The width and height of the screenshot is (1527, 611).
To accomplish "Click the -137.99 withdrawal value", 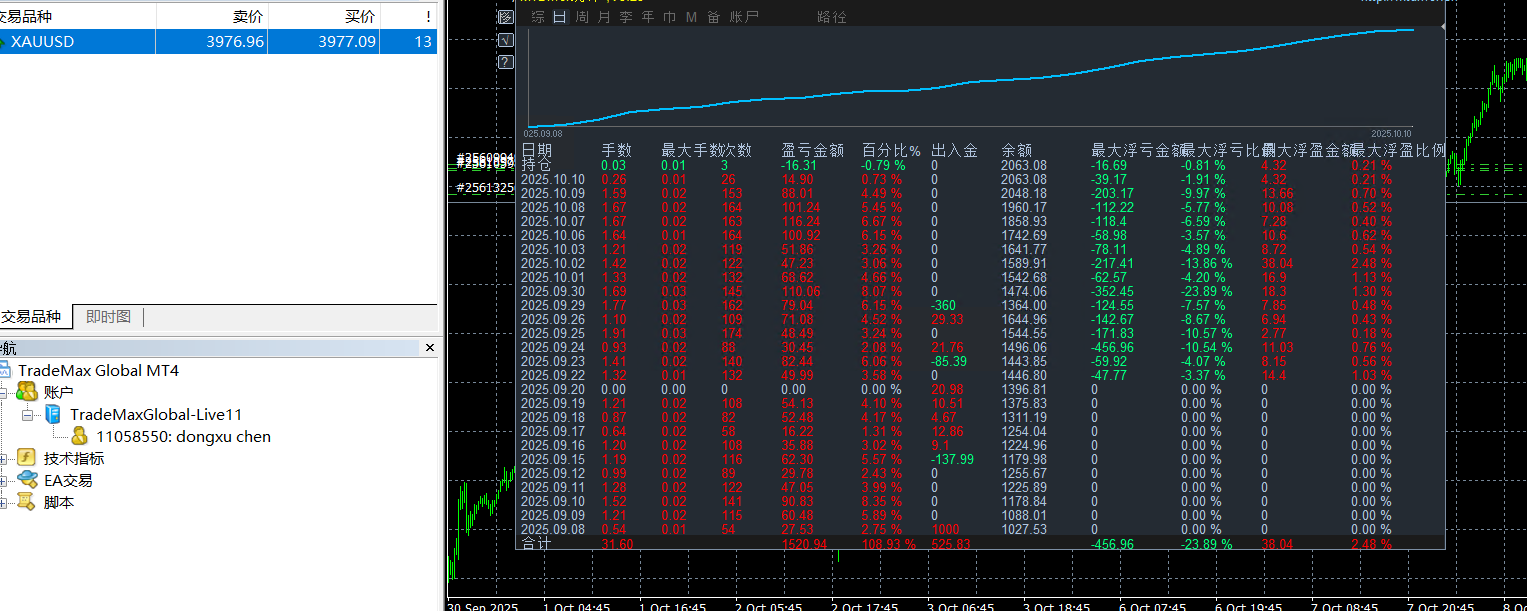I will tap(952, 459).
